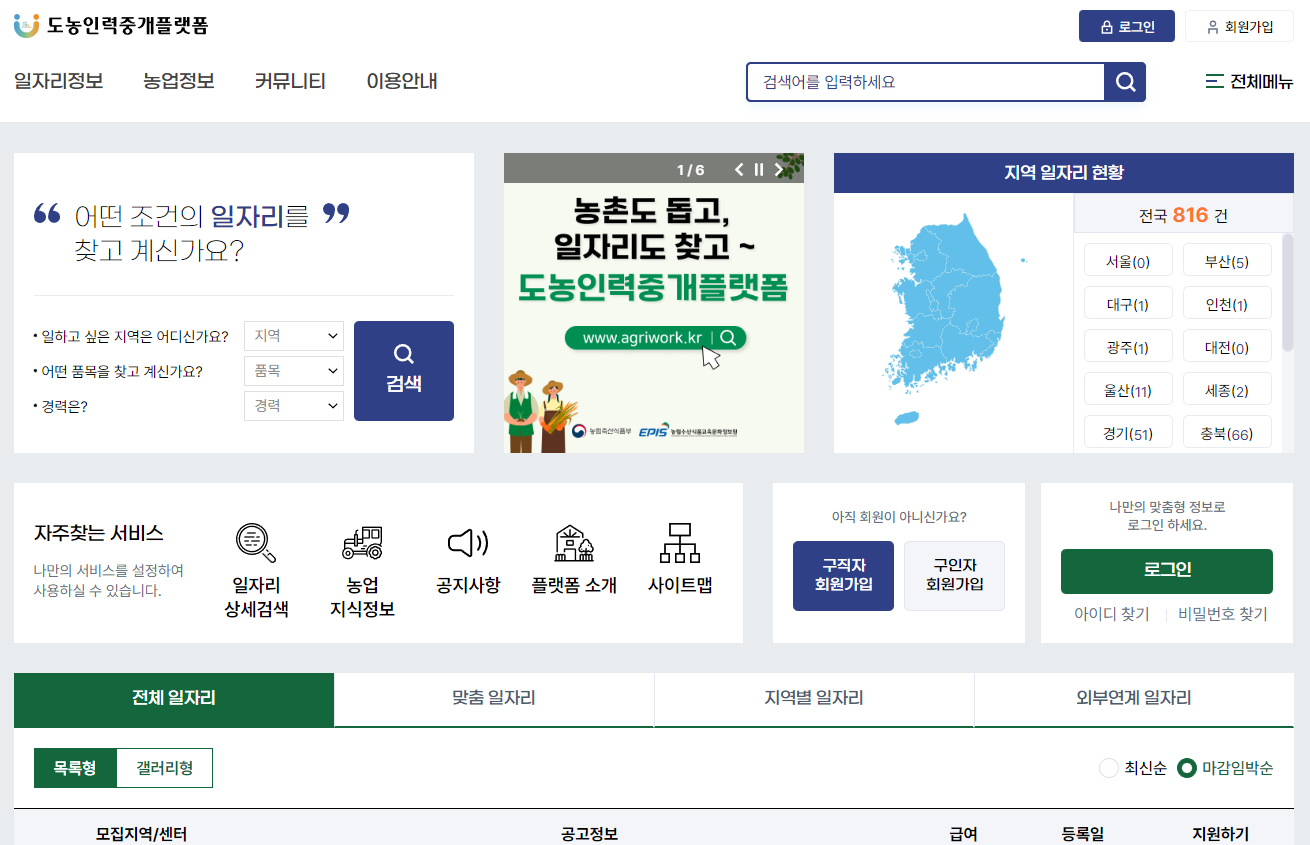The width and height of the screenshot is (1310, 845).
Task: Open the 커뮤니티 menu
Action: [290, 82]
